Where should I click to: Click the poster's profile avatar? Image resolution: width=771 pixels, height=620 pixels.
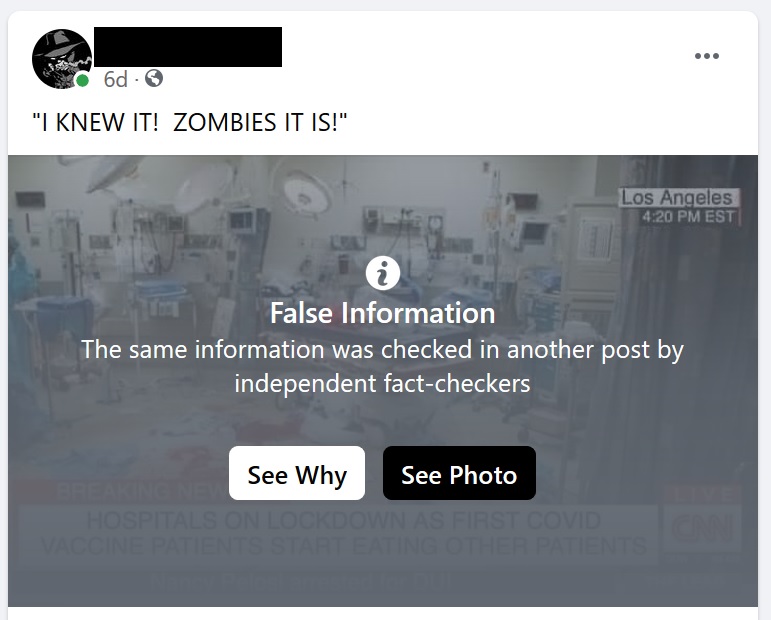click(x=62, y=59)
